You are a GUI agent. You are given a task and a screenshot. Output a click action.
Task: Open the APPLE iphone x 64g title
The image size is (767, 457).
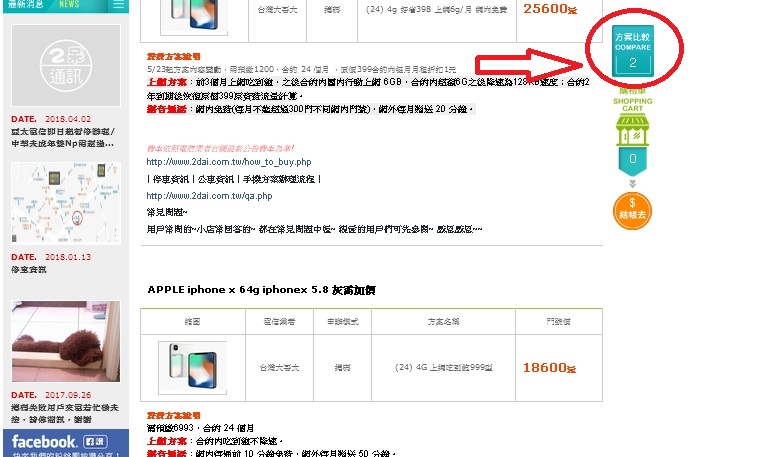click(x=262, y=290)
